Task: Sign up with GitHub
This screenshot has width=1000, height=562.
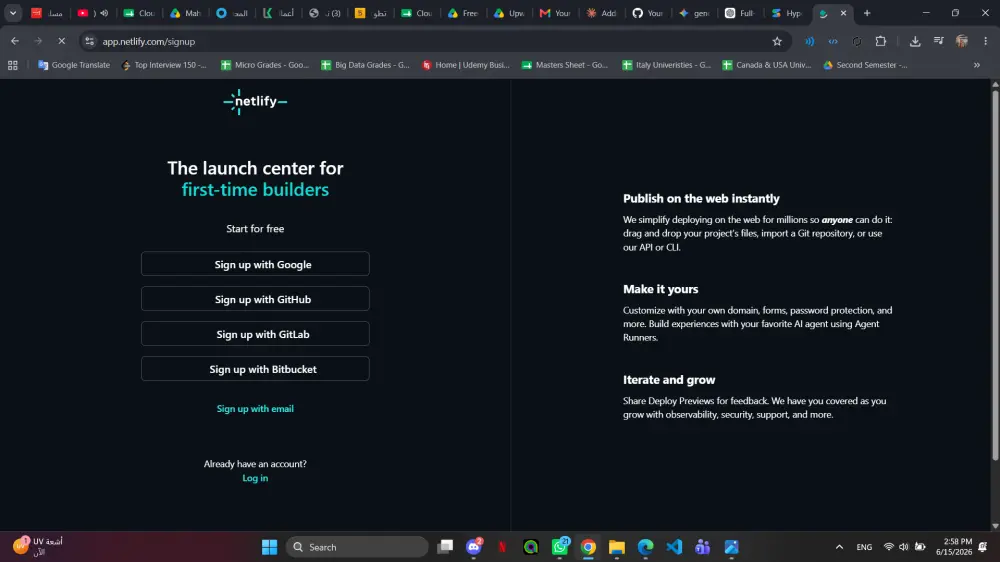Action: pyautogui.click(x=255, y=299)
